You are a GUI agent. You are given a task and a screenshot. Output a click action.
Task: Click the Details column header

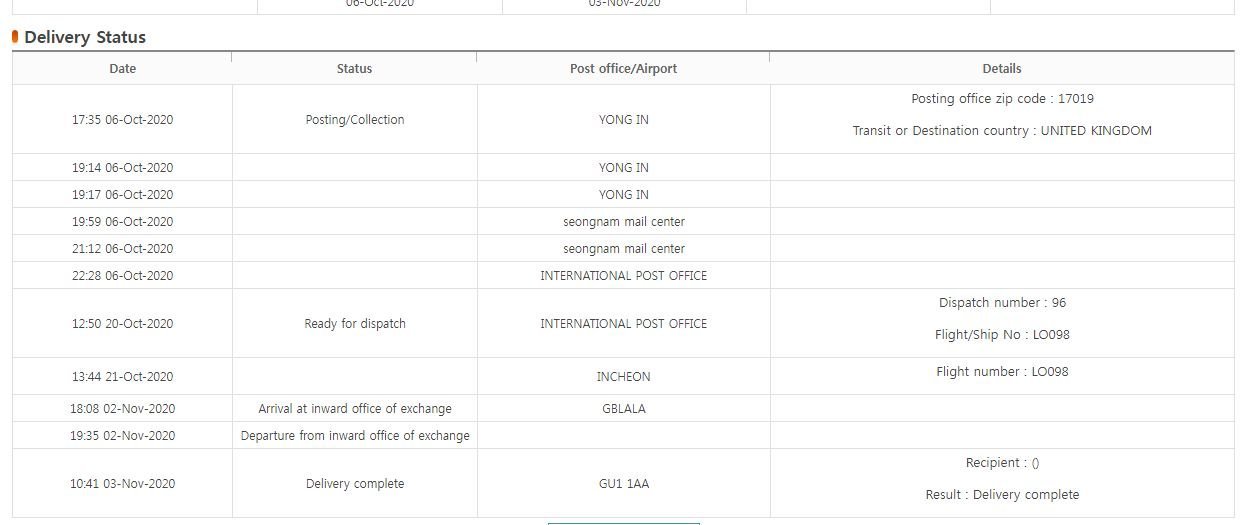pos(1002,69)
